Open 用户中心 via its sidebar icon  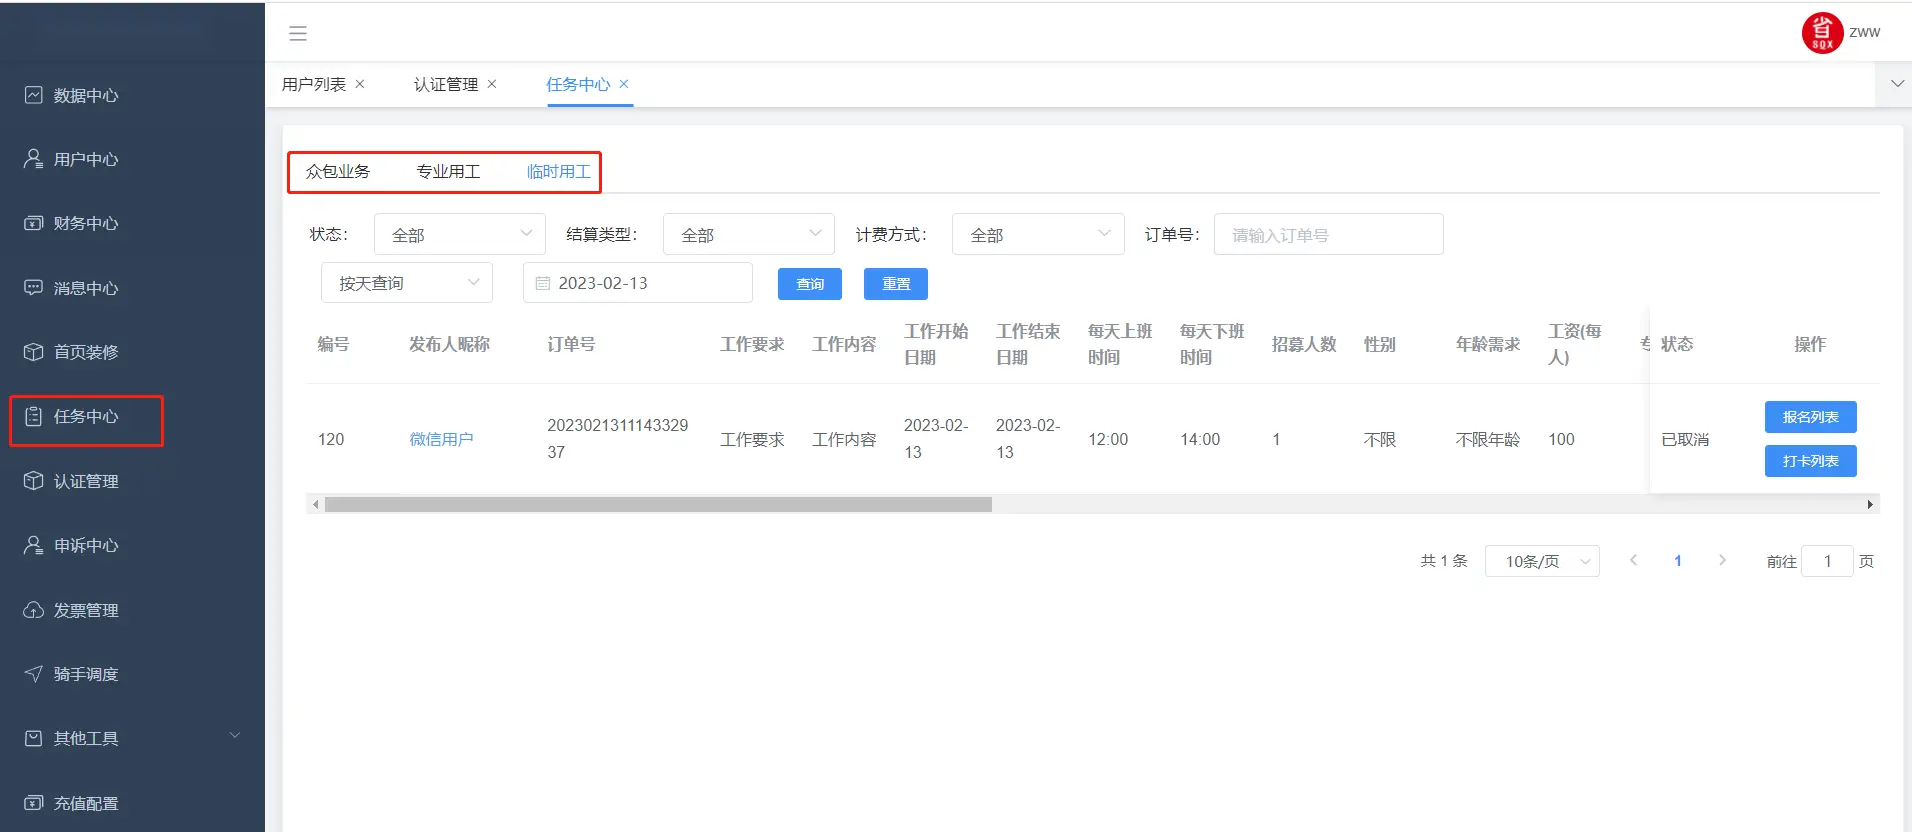[34, 159]
